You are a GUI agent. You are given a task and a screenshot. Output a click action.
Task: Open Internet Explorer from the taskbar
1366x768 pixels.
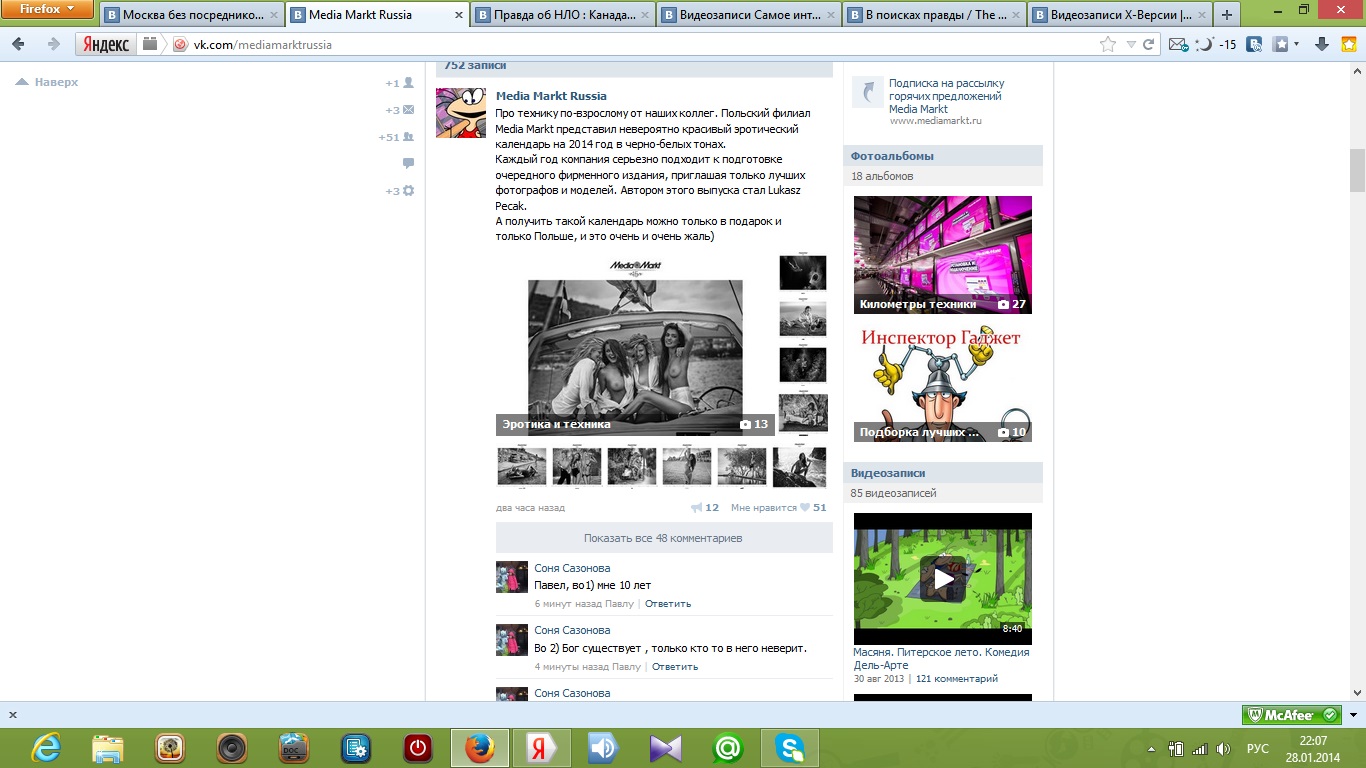46,747
